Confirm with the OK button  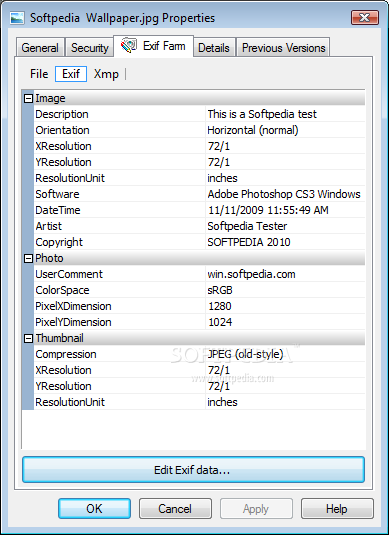pyautogui.click(x=94, y=509)
